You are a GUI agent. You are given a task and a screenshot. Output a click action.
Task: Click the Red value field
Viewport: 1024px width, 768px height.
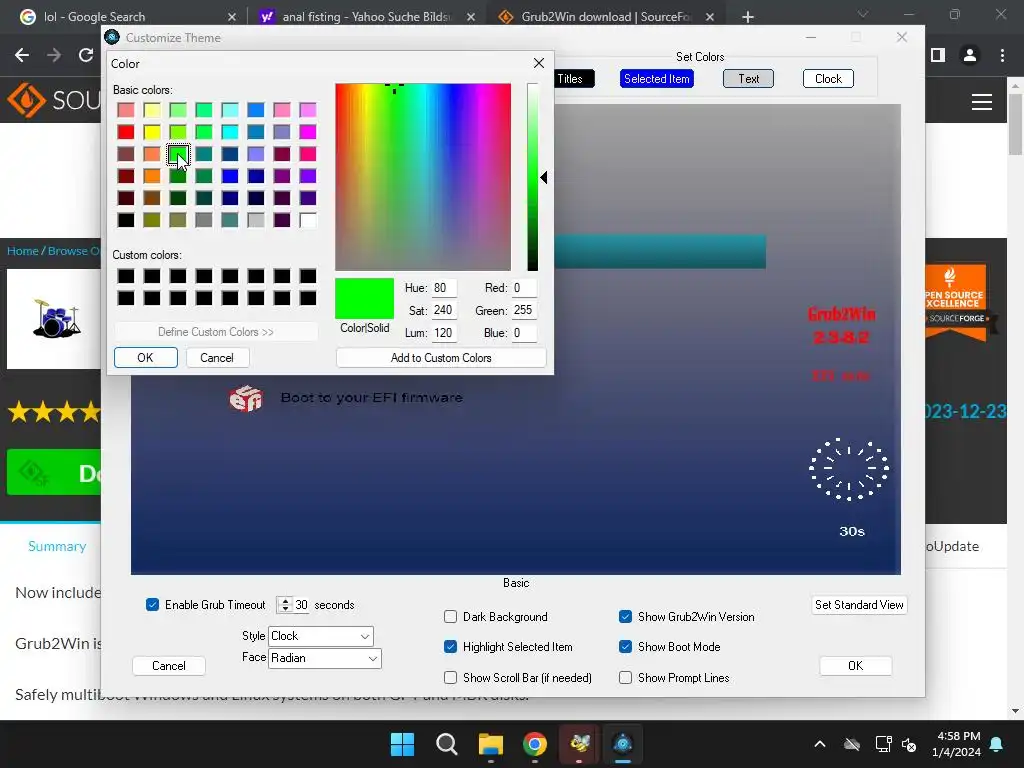[524, 288]
